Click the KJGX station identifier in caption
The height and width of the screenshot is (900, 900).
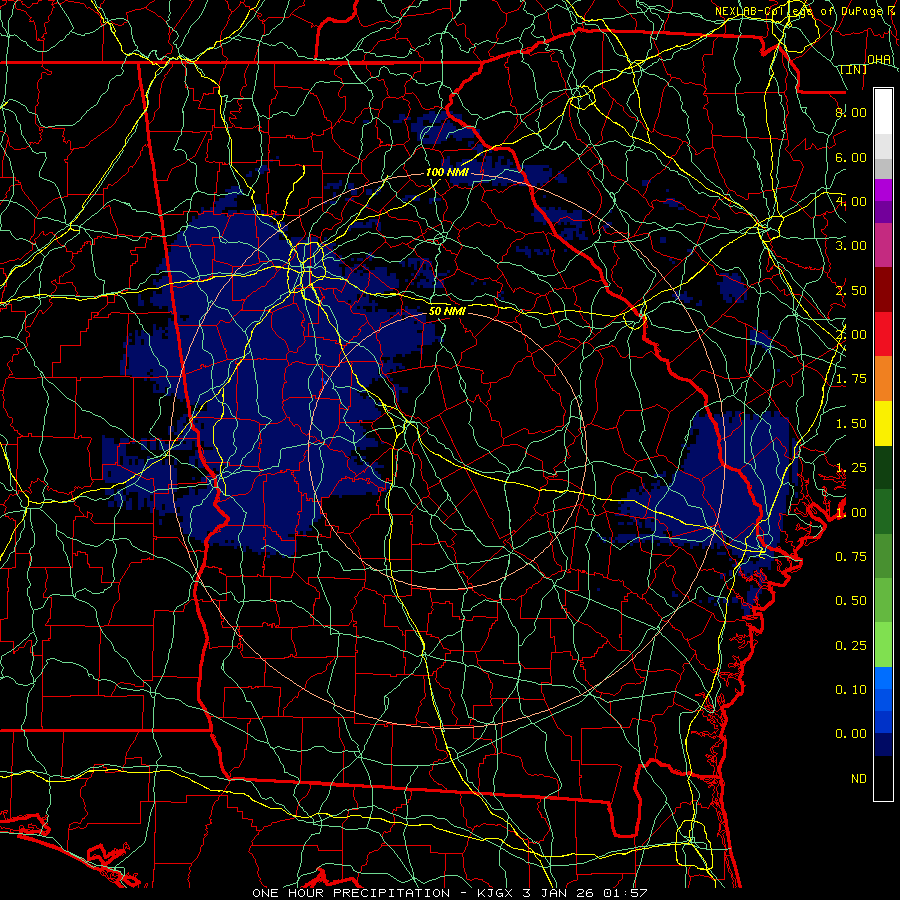point(496,893)
